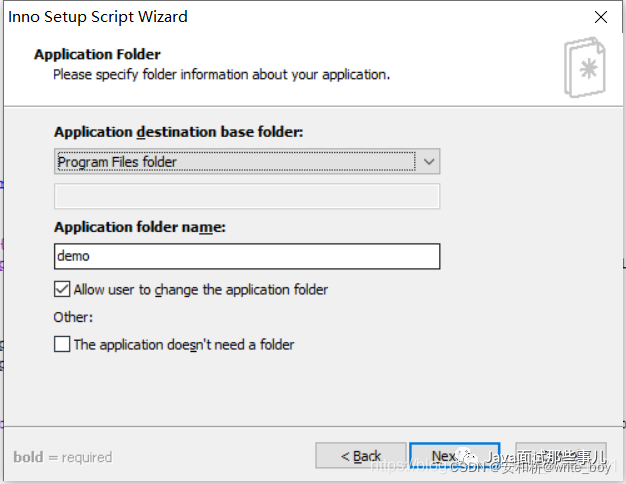
Task: Click the Application Folder heading
Action: [x=97, y=54]
